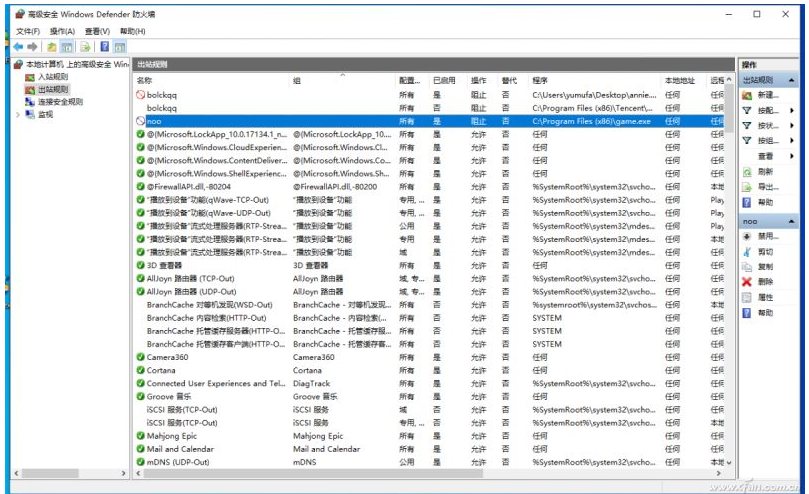This screenshot has height=494, width=809.
Task: Click 禁用... disable rule action
Action: click(x=768, y=236)
